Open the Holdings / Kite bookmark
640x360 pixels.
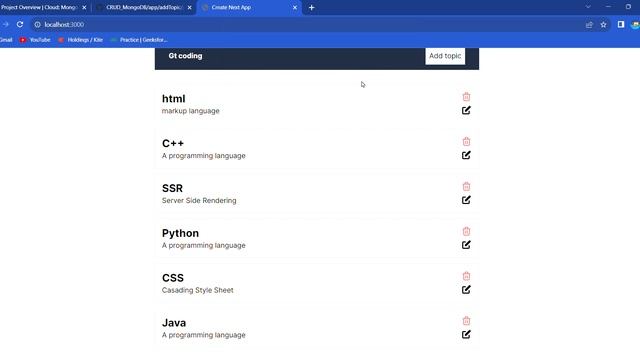click(x=80, y=40)
